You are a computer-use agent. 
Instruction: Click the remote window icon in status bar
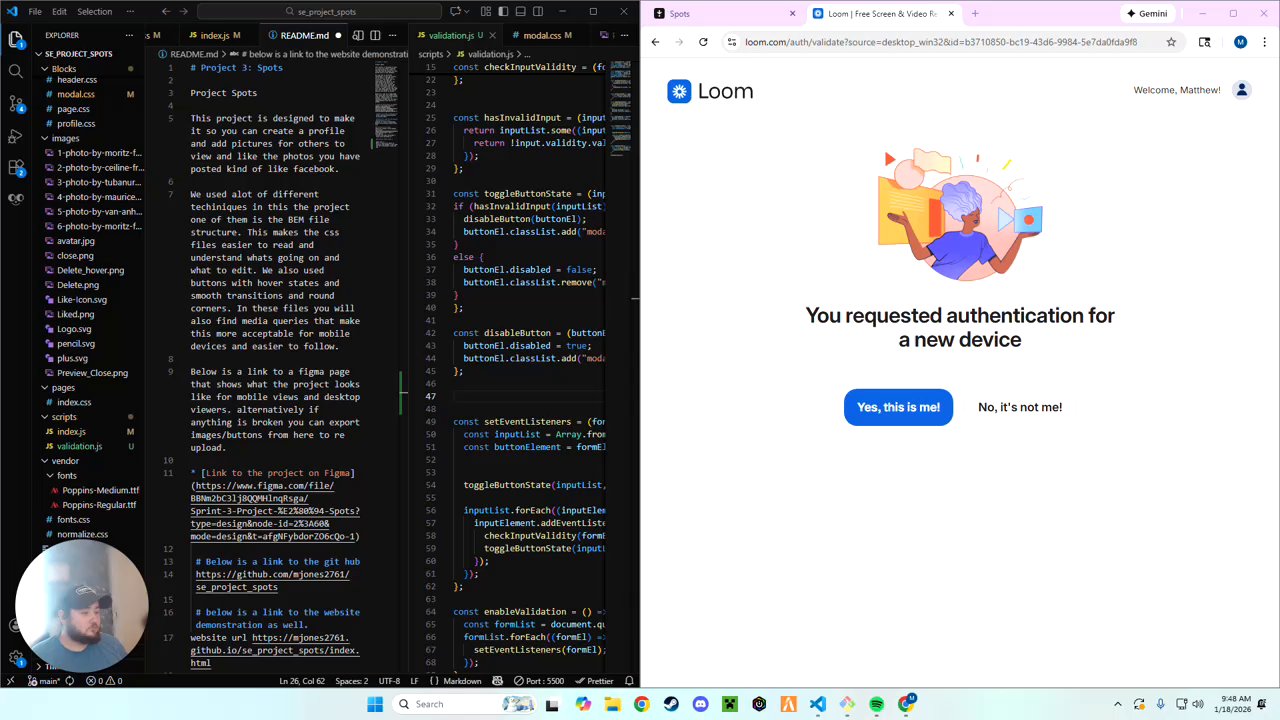10,681
